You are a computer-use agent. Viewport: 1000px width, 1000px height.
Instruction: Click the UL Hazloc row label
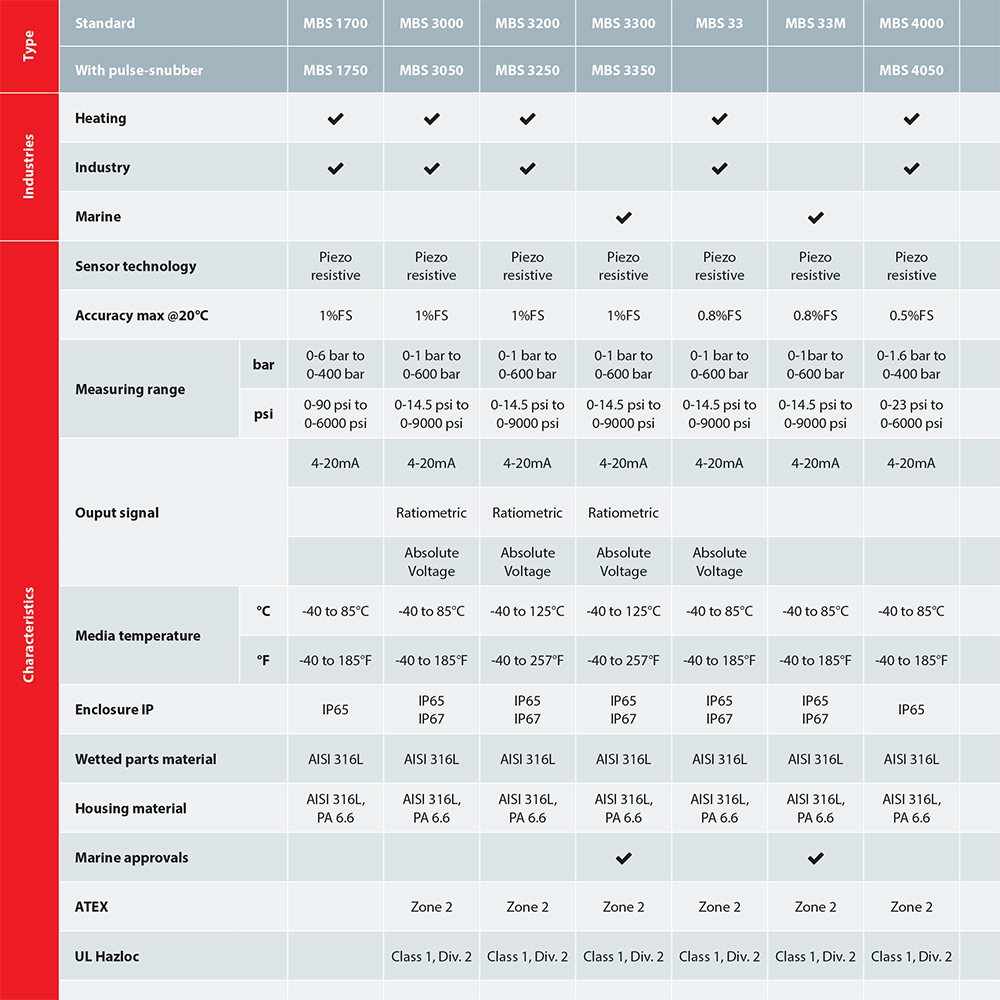tap(107, 956)
